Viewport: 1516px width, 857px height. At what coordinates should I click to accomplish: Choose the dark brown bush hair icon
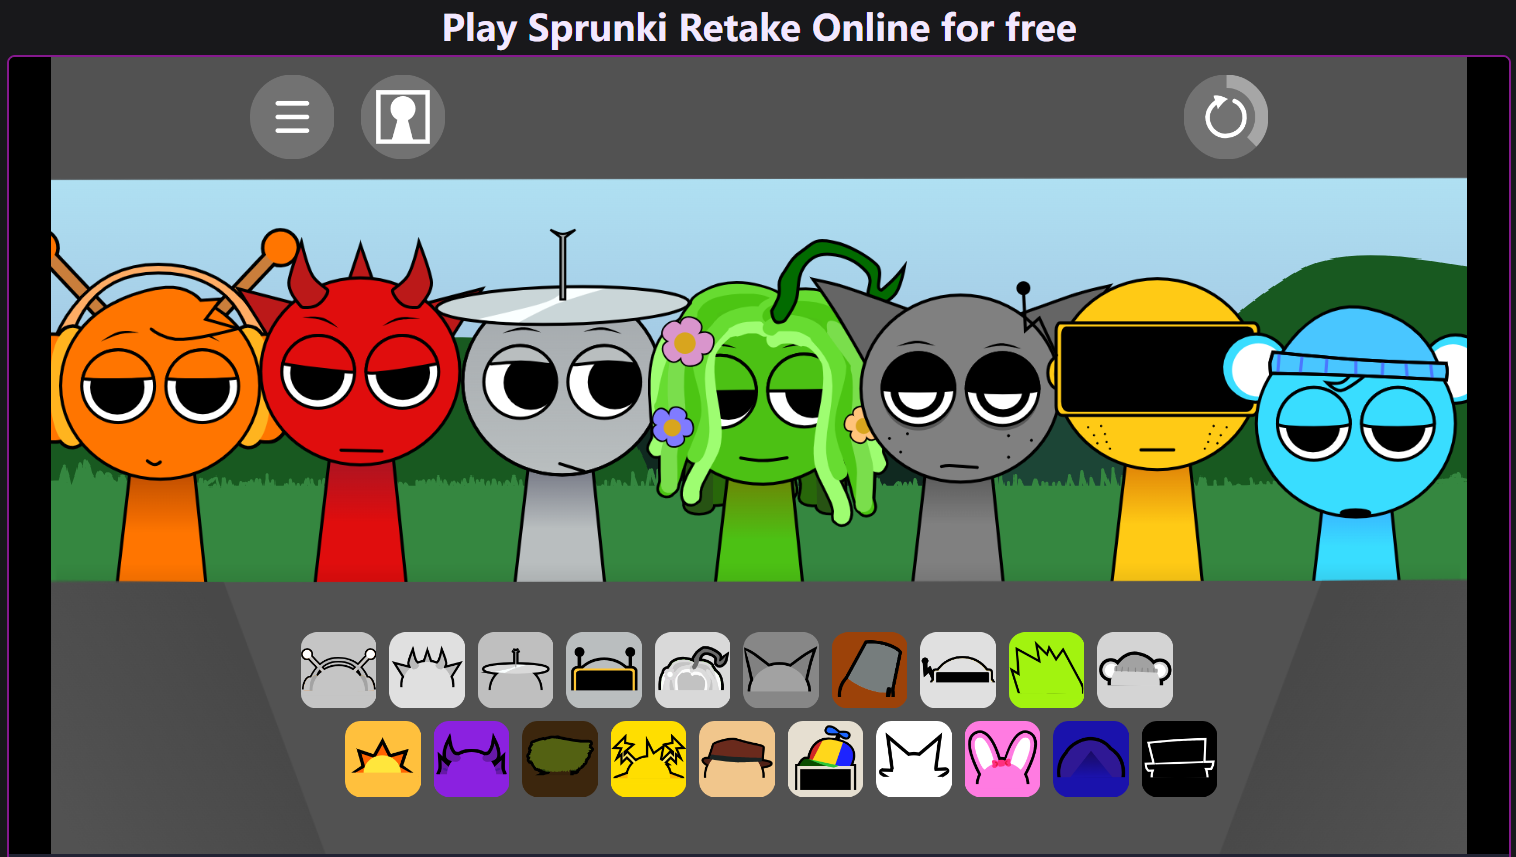coord(560,759)
